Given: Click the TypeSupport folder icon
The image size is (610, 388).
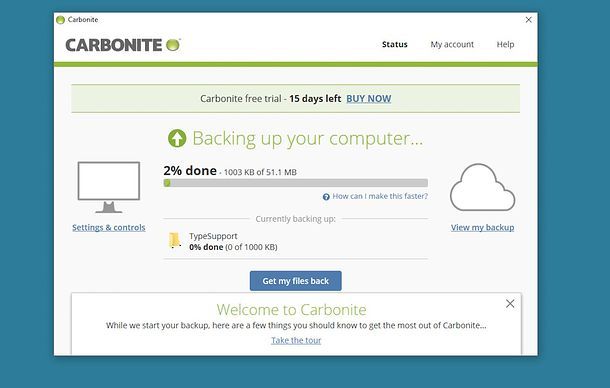Looking at the screenshot, I should point(175,240).
